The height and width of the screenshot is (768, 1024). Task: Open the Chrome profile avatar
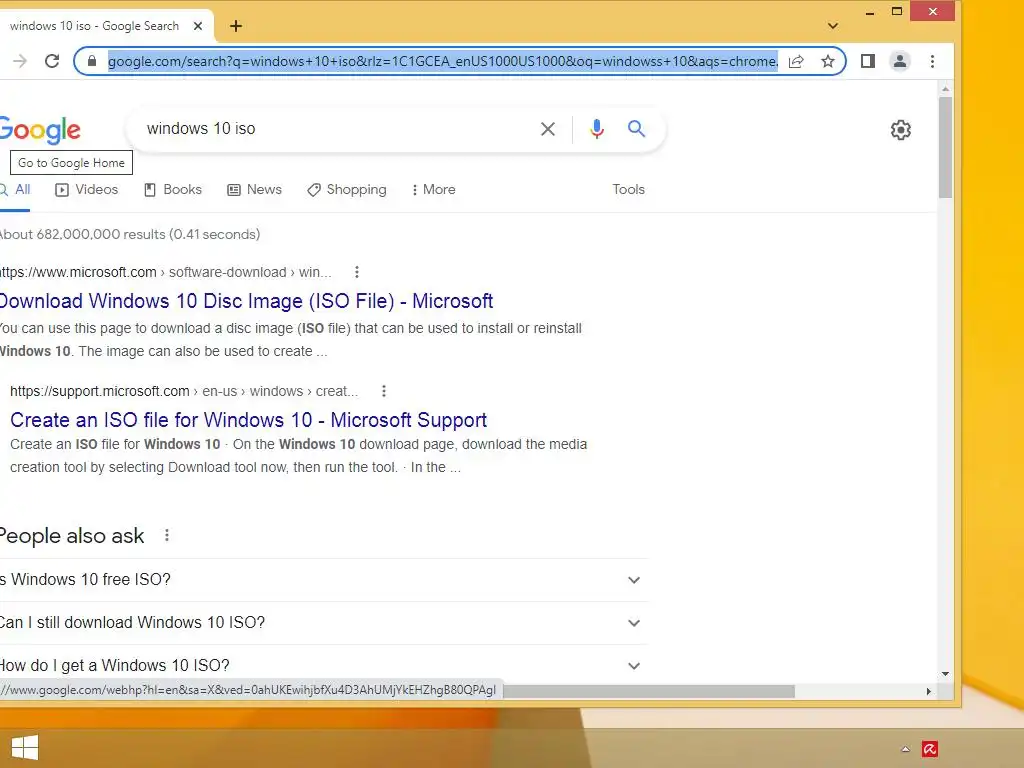pos(900,61)
